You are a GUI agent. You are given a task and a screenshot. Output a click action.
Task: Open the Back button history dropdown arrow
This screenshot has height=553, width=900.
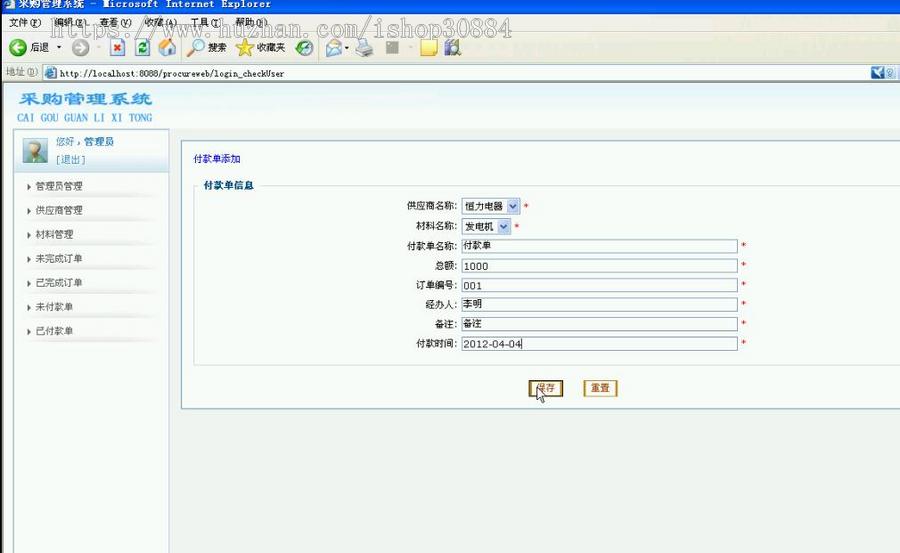pos(59,48)
